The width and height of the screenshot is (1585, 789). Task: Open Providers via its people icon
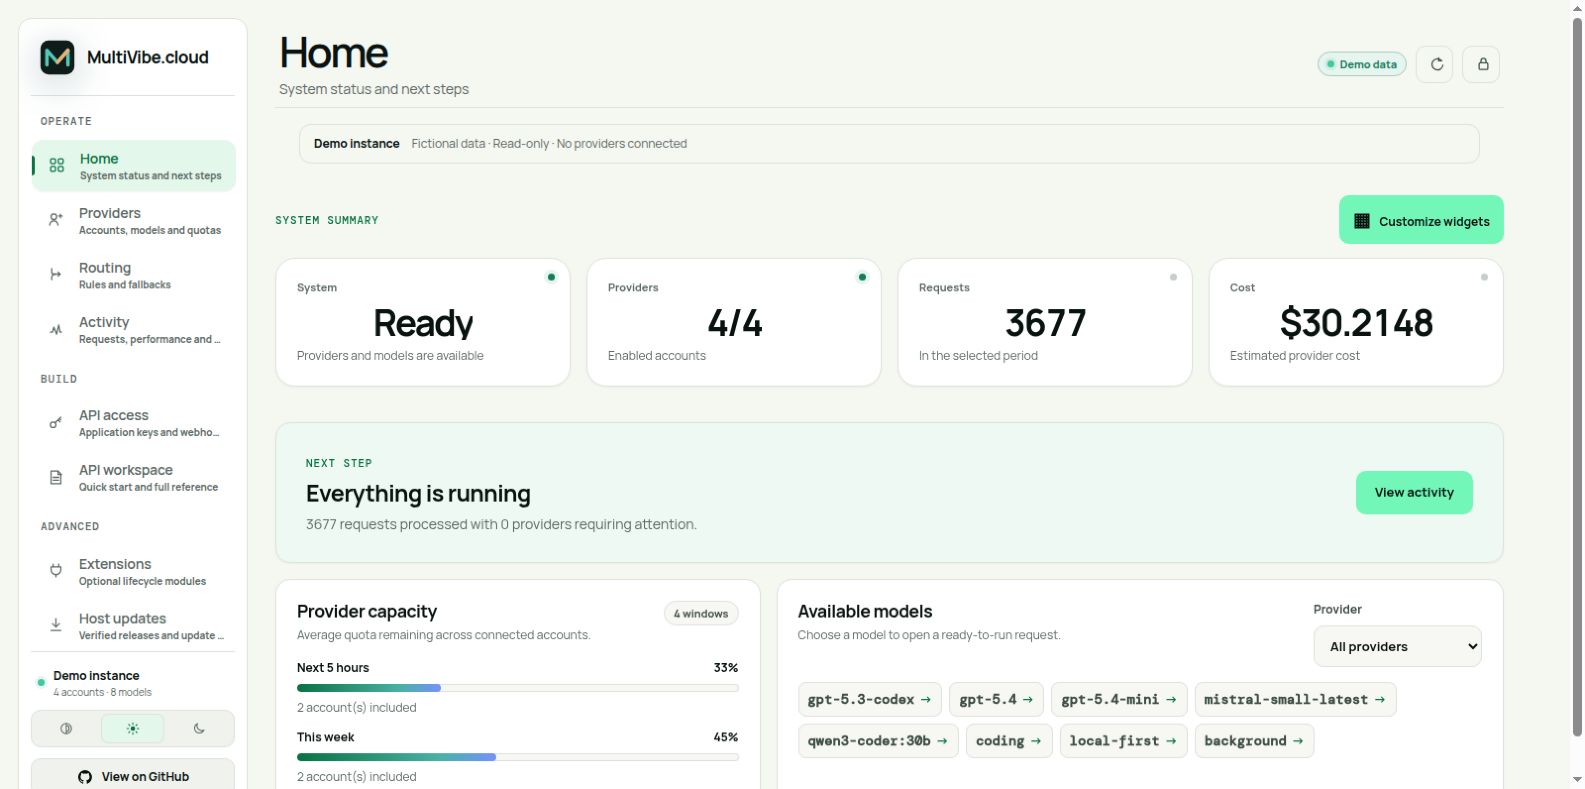(56, 219)
